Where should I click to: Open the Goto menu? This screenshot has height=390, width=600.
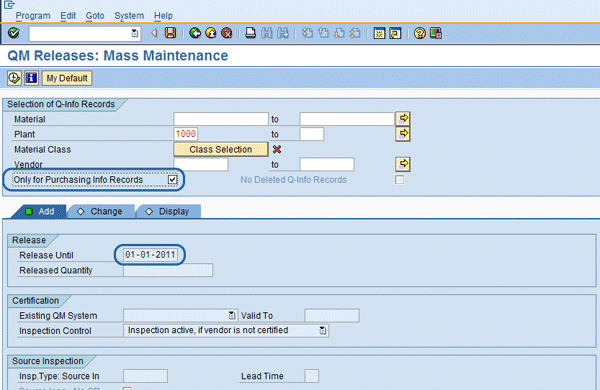point(95,16)
